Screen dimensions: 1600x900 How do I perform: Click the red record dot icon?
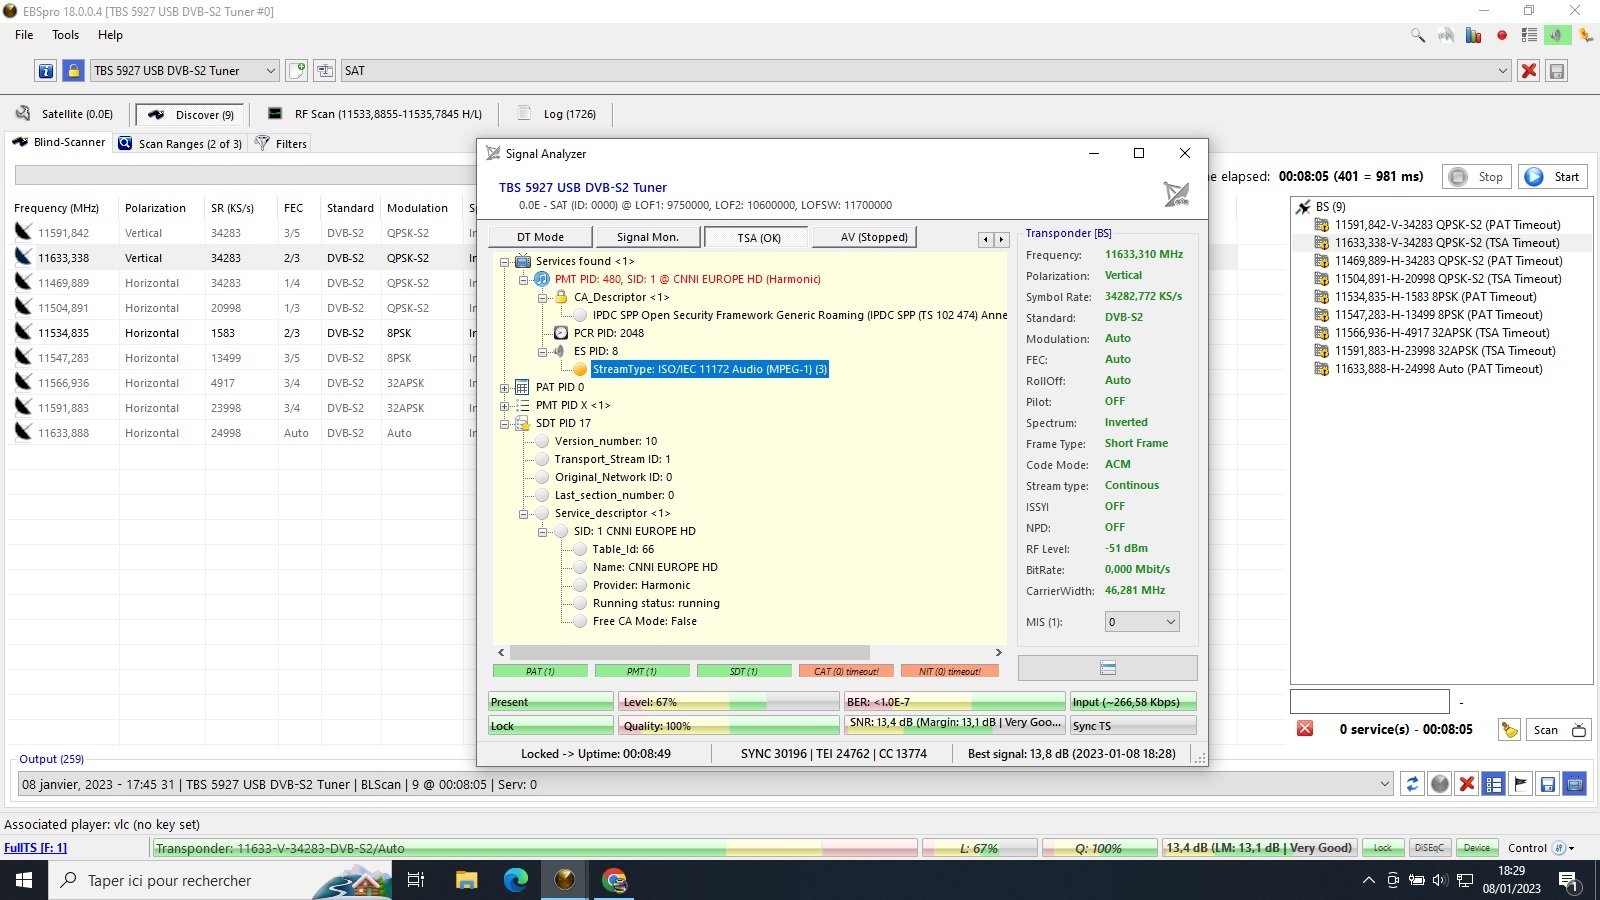coord(1501,35)
